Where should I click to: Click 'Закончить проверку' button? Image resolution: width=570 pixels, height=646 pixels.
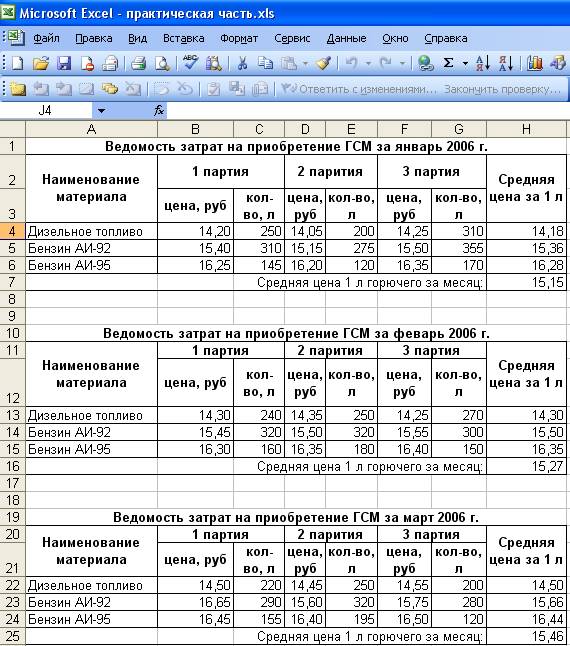tap(502, 89)
